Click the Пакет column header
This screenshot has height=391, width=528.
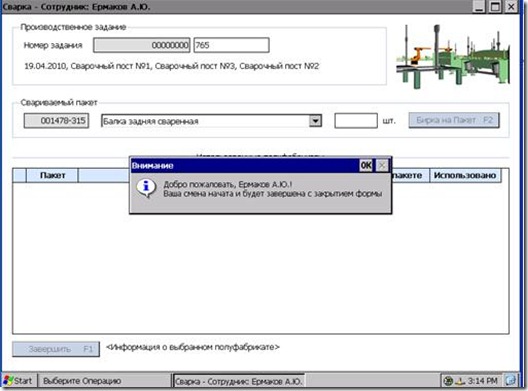tap(52, 175)
